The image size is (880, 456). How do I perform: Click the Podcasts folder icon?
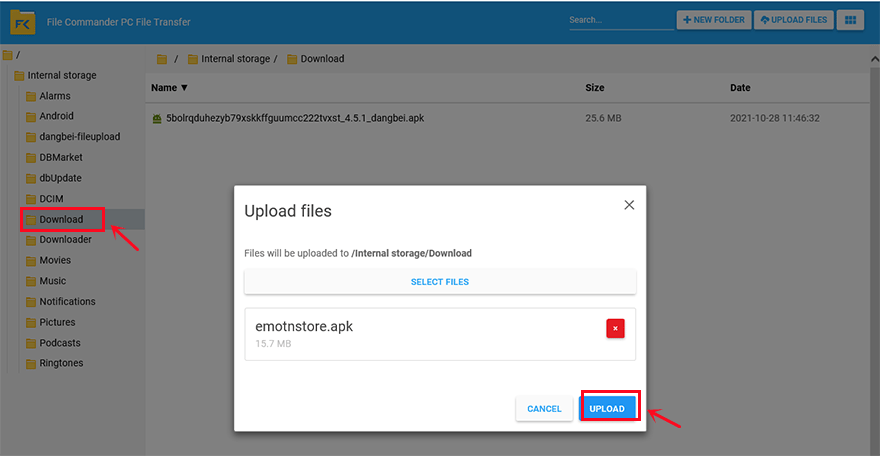31,343
